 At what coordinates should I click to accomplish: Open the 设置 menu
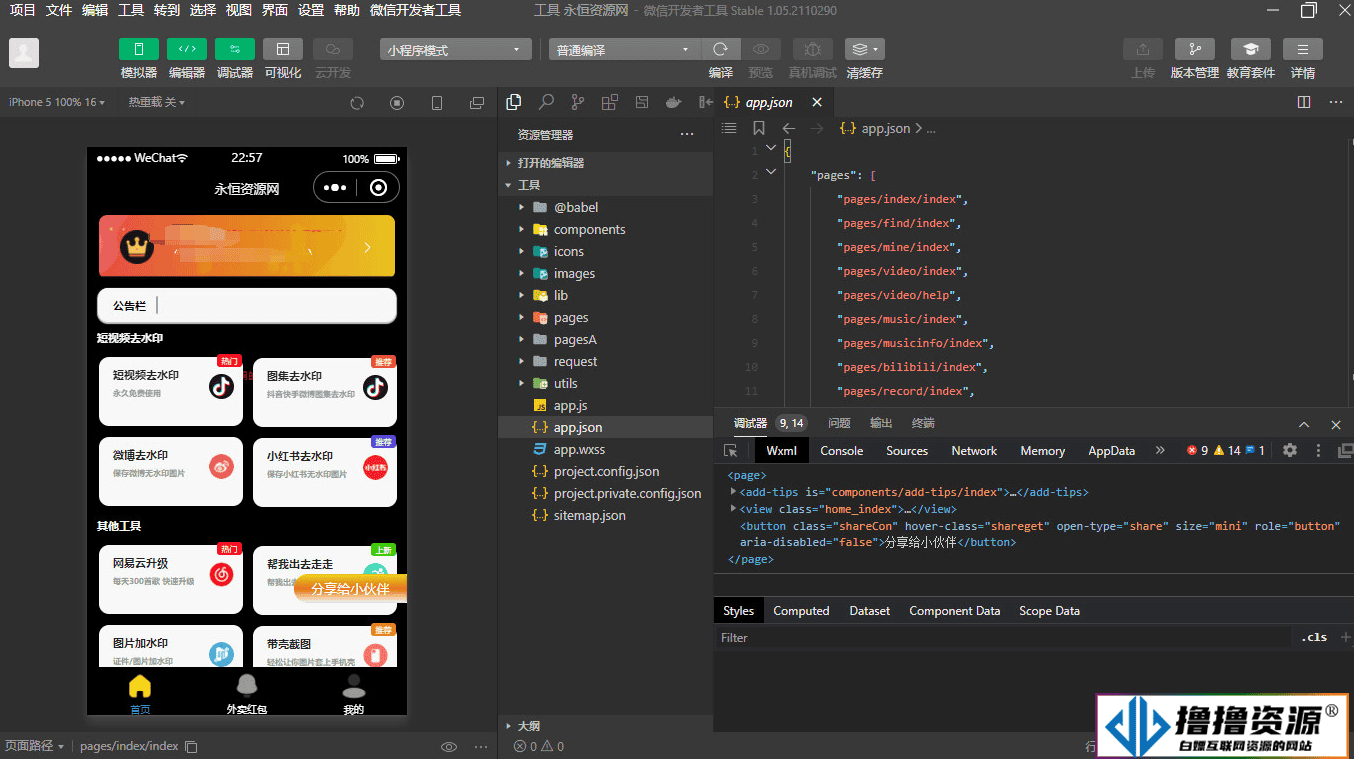coord(311,10)
